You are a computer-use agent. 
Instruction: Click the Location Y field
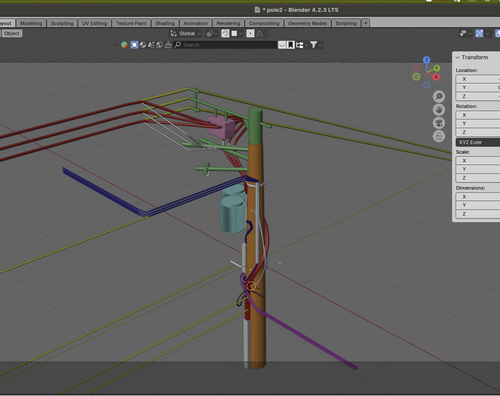pyautogui.click(x=478, y=87)
